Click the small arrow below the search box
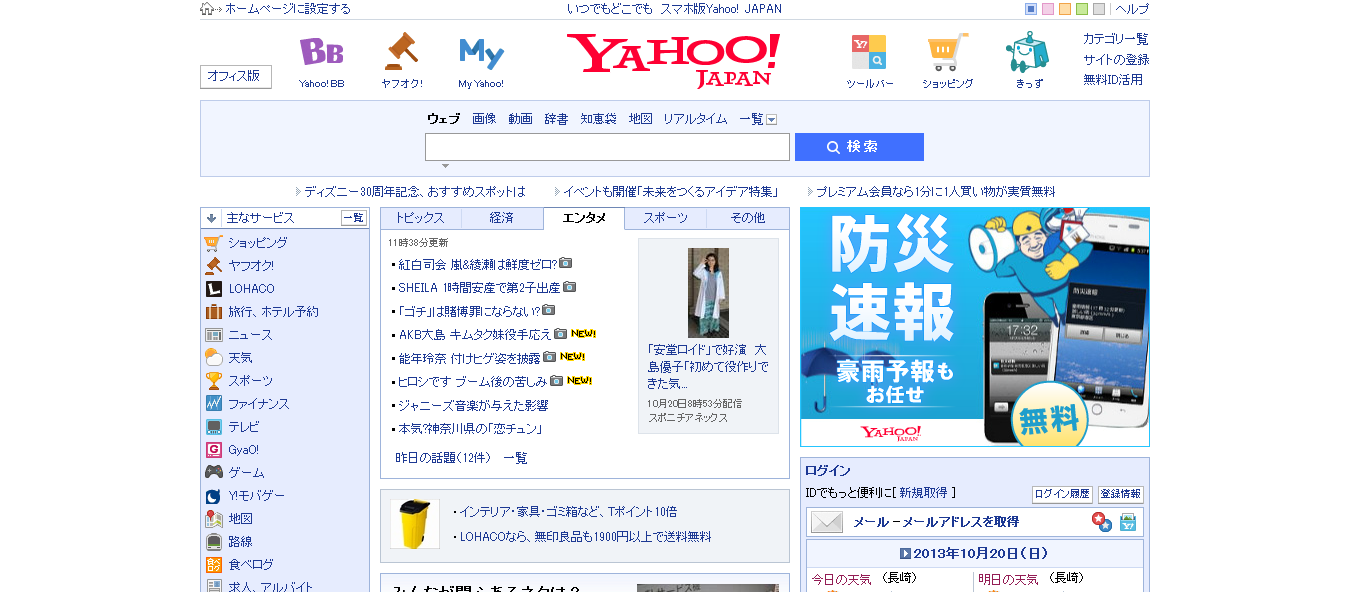 pos(445,166)
